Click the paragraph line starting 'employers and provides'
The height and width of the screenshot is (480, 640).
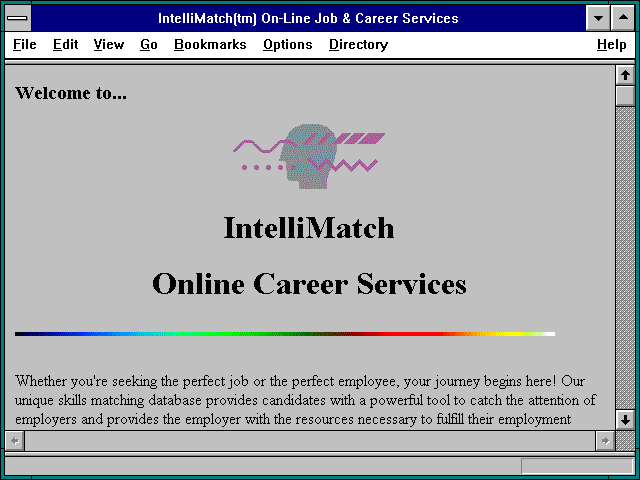click(x=293, y=419)
